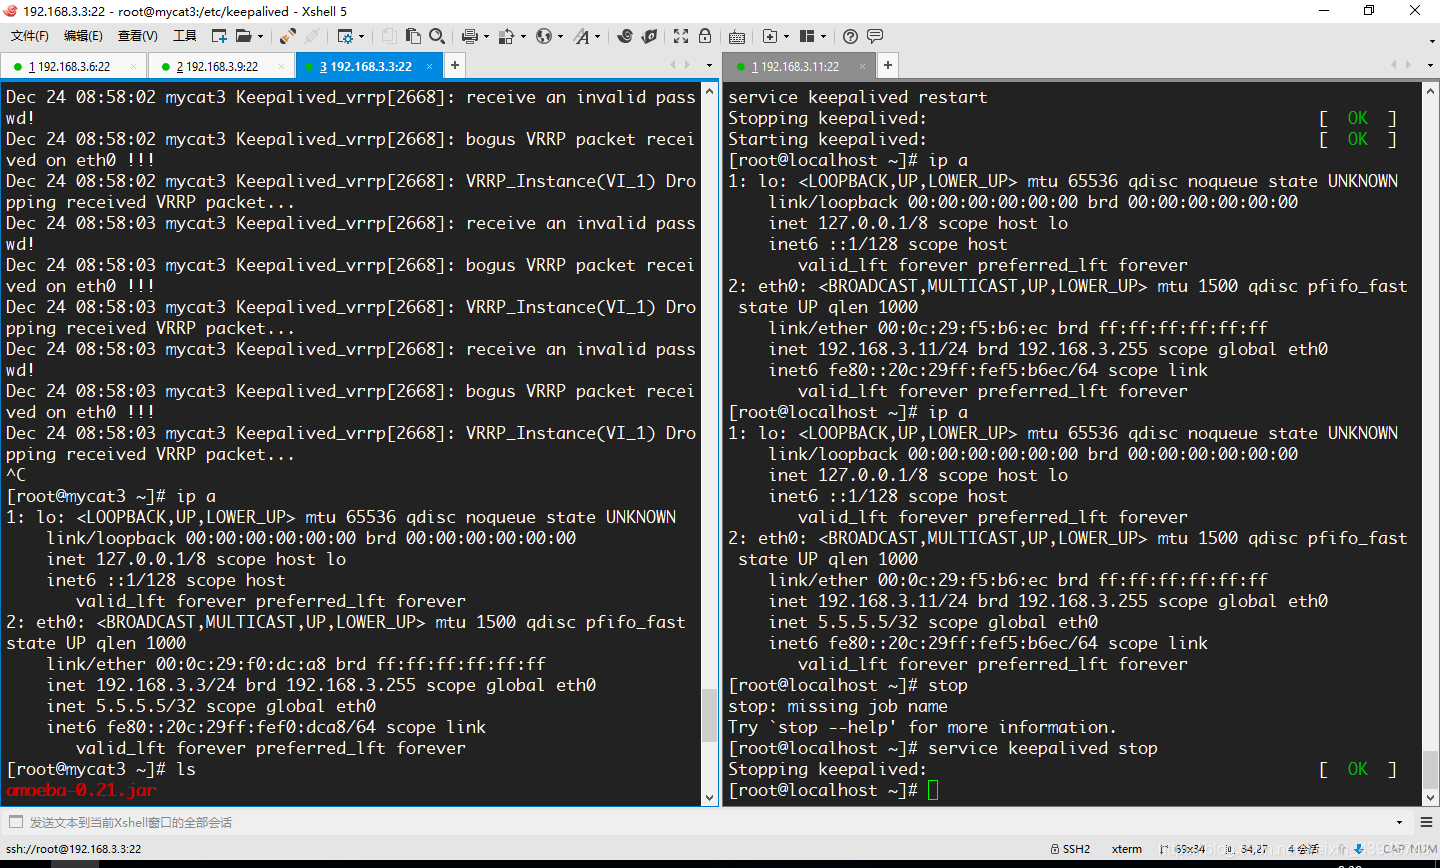Click the Font icon
The height and width of the screenshot is (868, 1440).
click(581, 36)
